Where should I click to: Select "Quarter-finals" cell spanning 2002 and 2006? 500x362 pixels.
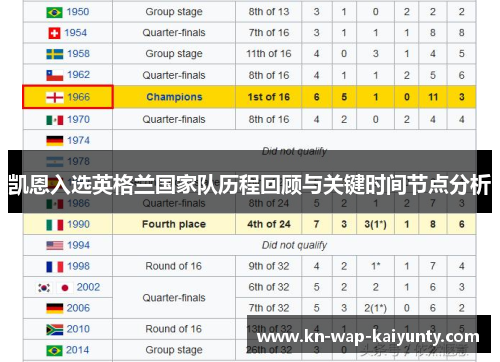[174, 298]
